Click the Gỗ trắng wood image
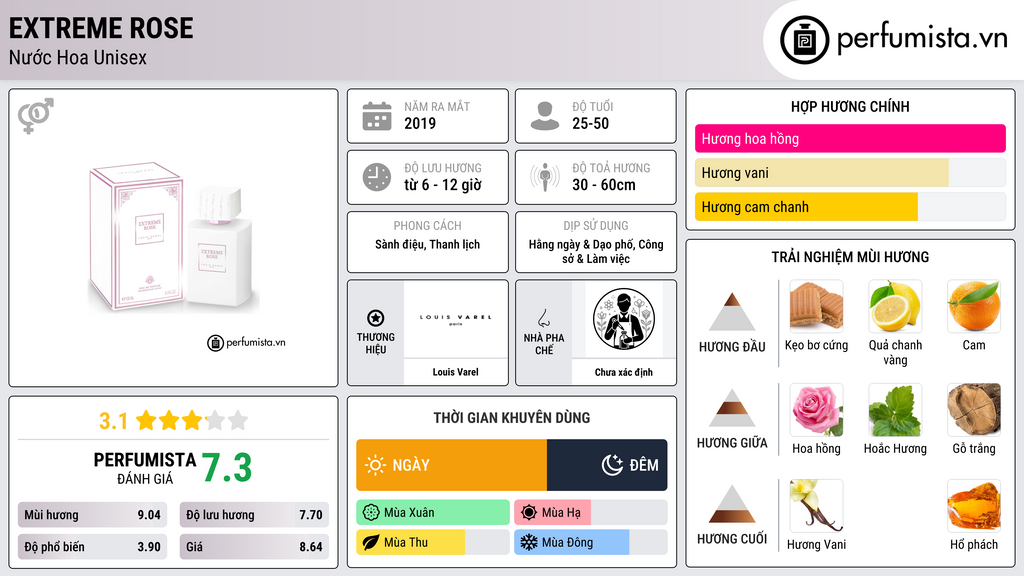Screen dimensions: 1024x576 (974, 409)
